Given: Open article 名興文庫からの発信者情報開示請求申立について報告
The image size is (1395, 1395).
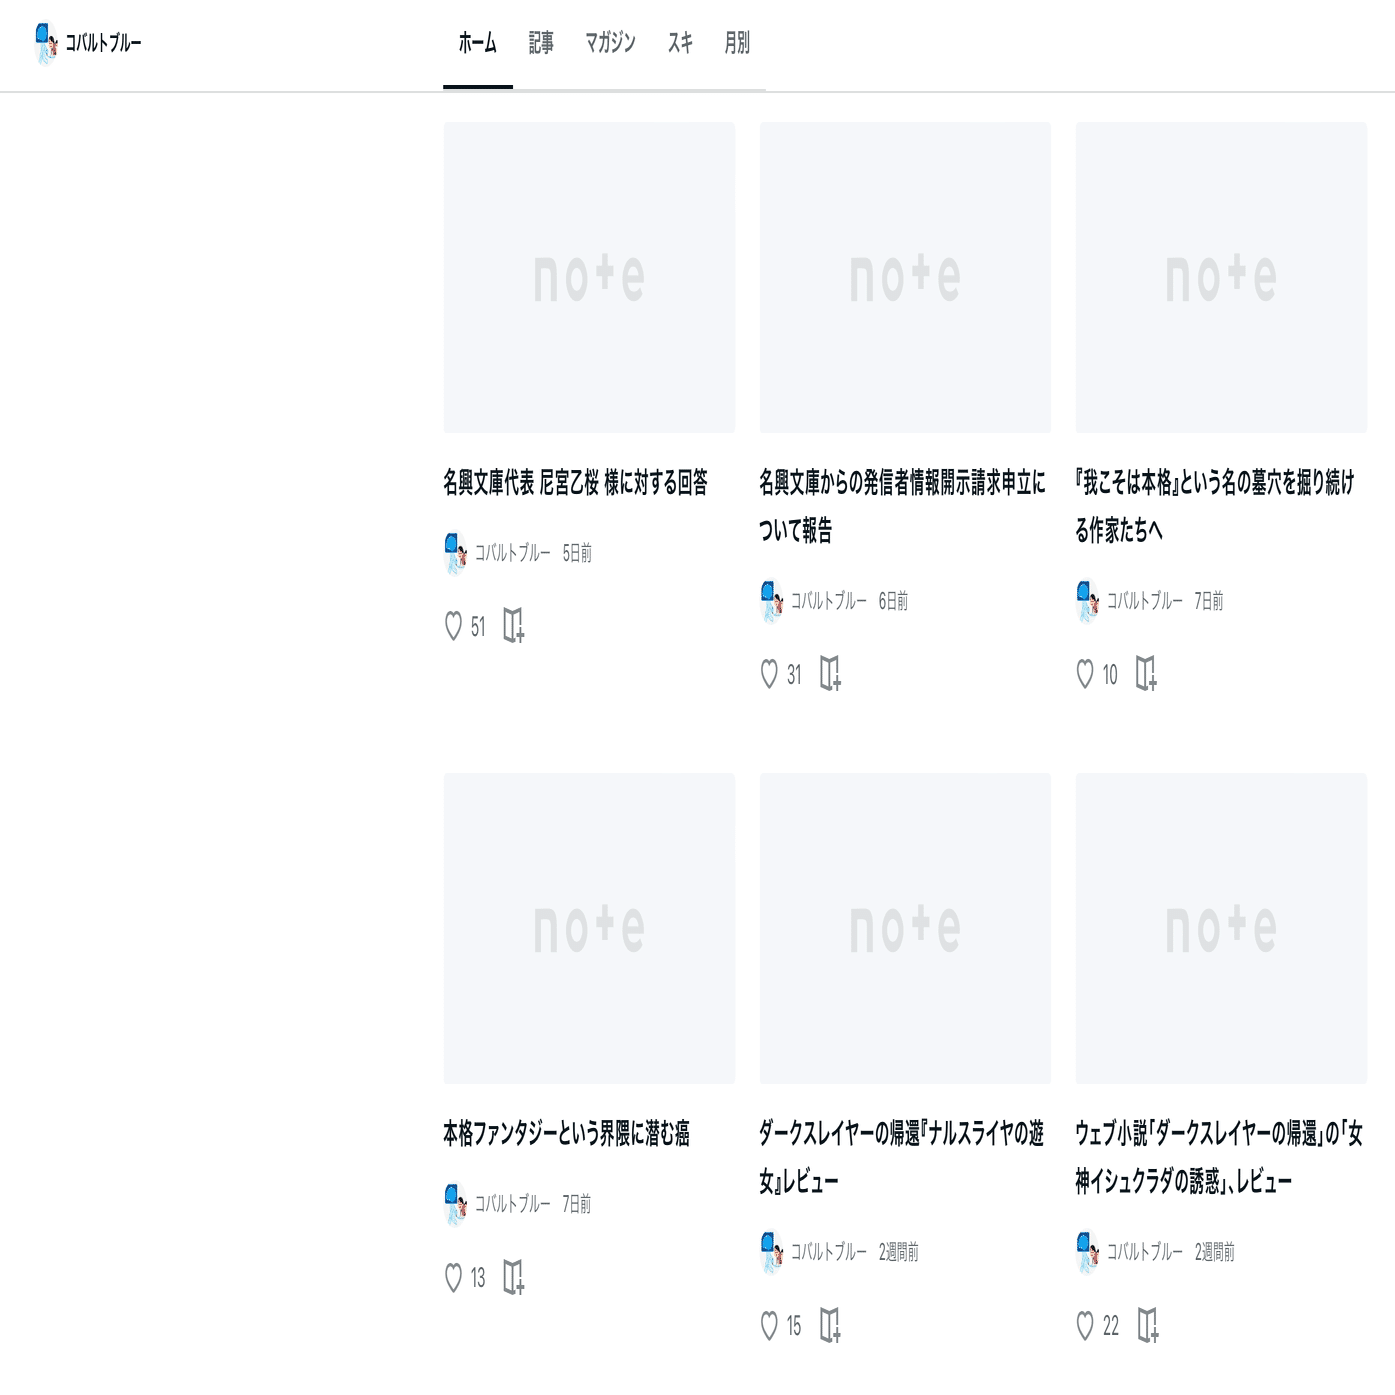Looking at the screenshot, I should (903, 507).
